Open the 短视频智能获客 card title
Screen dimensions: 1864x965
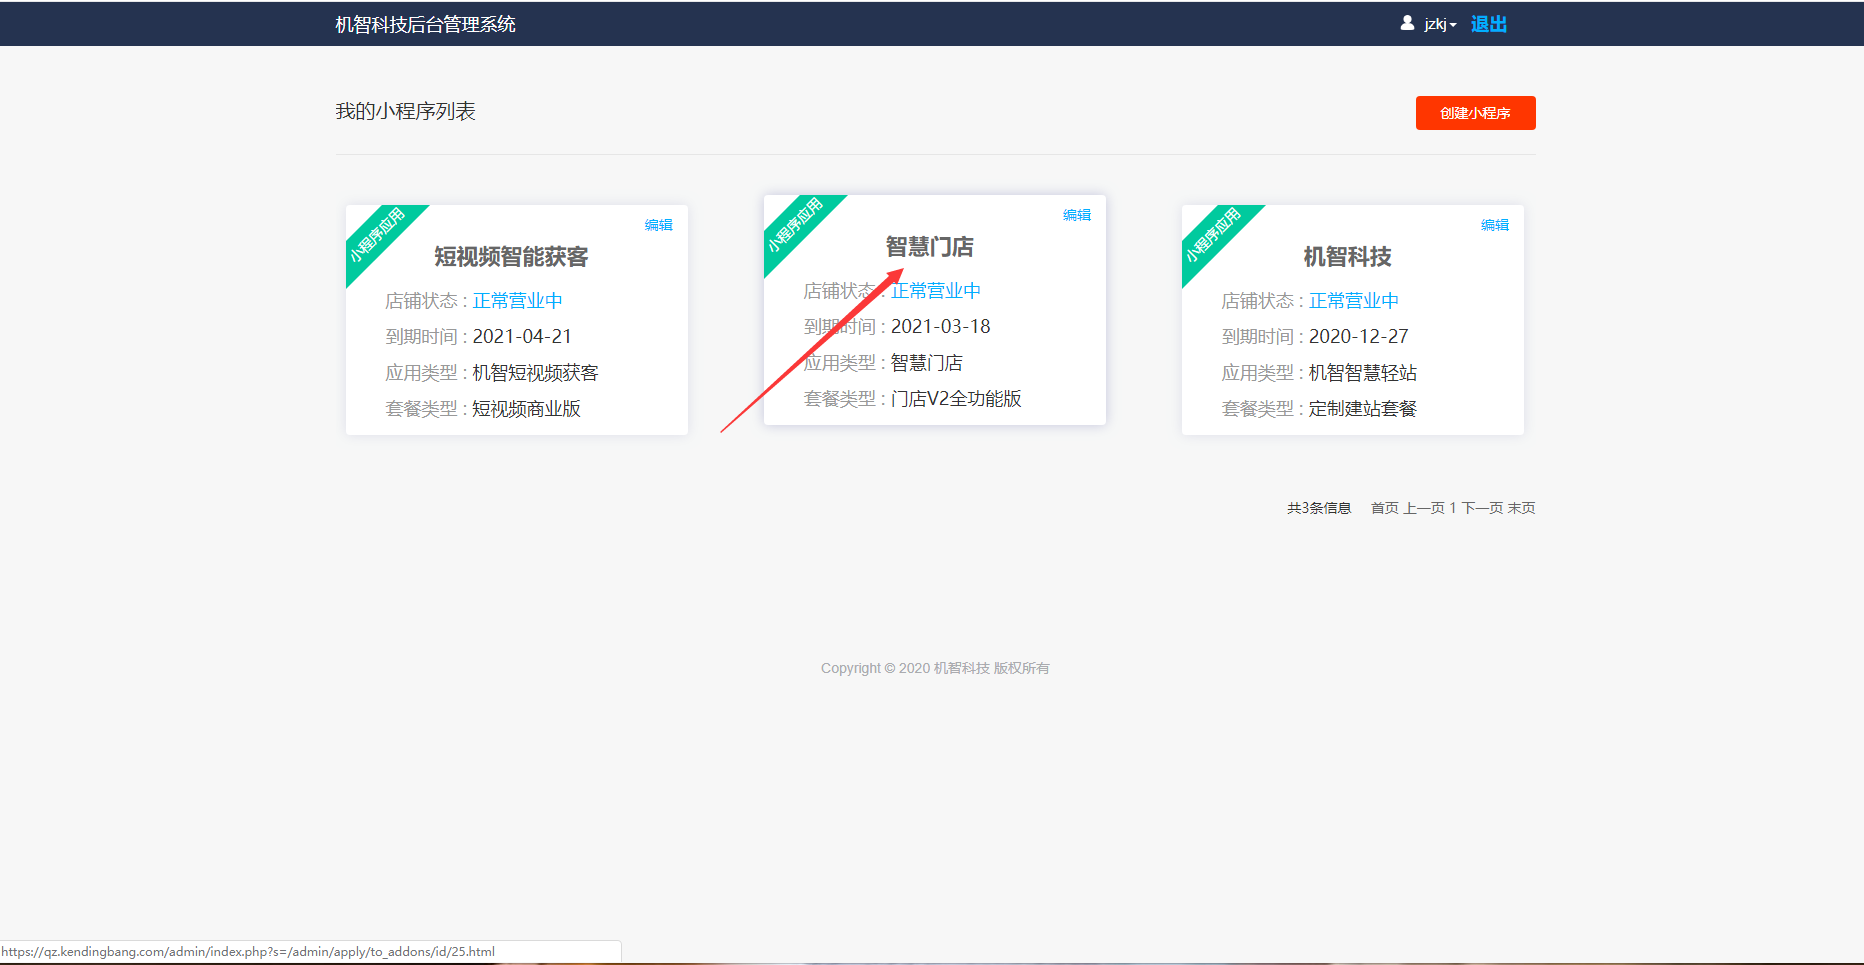click(x=511, y=257)
